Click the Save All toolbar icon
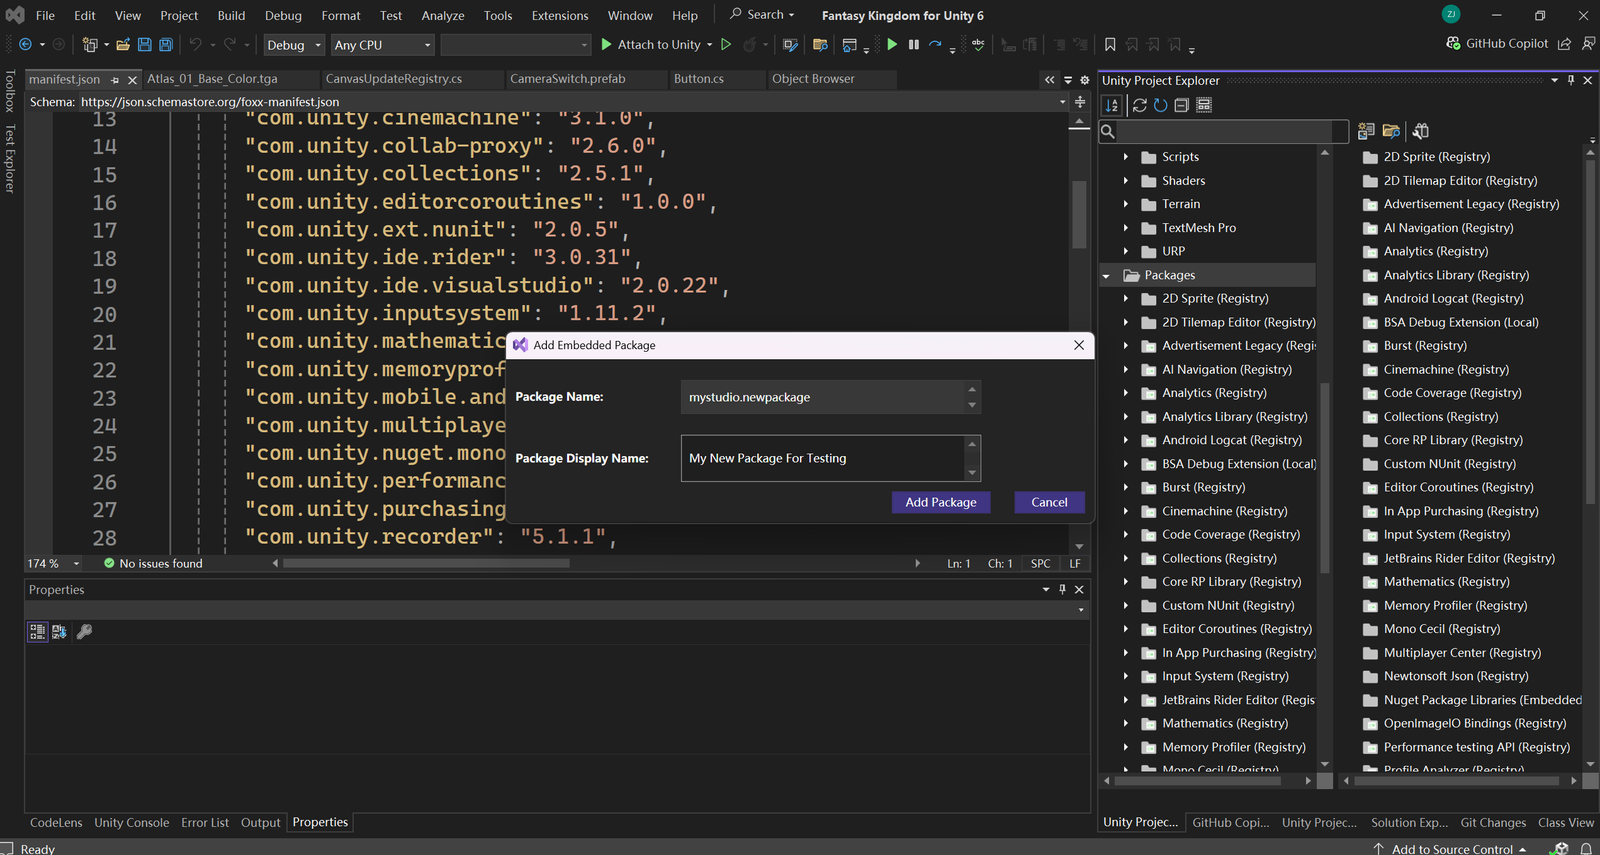 (166, 45)
